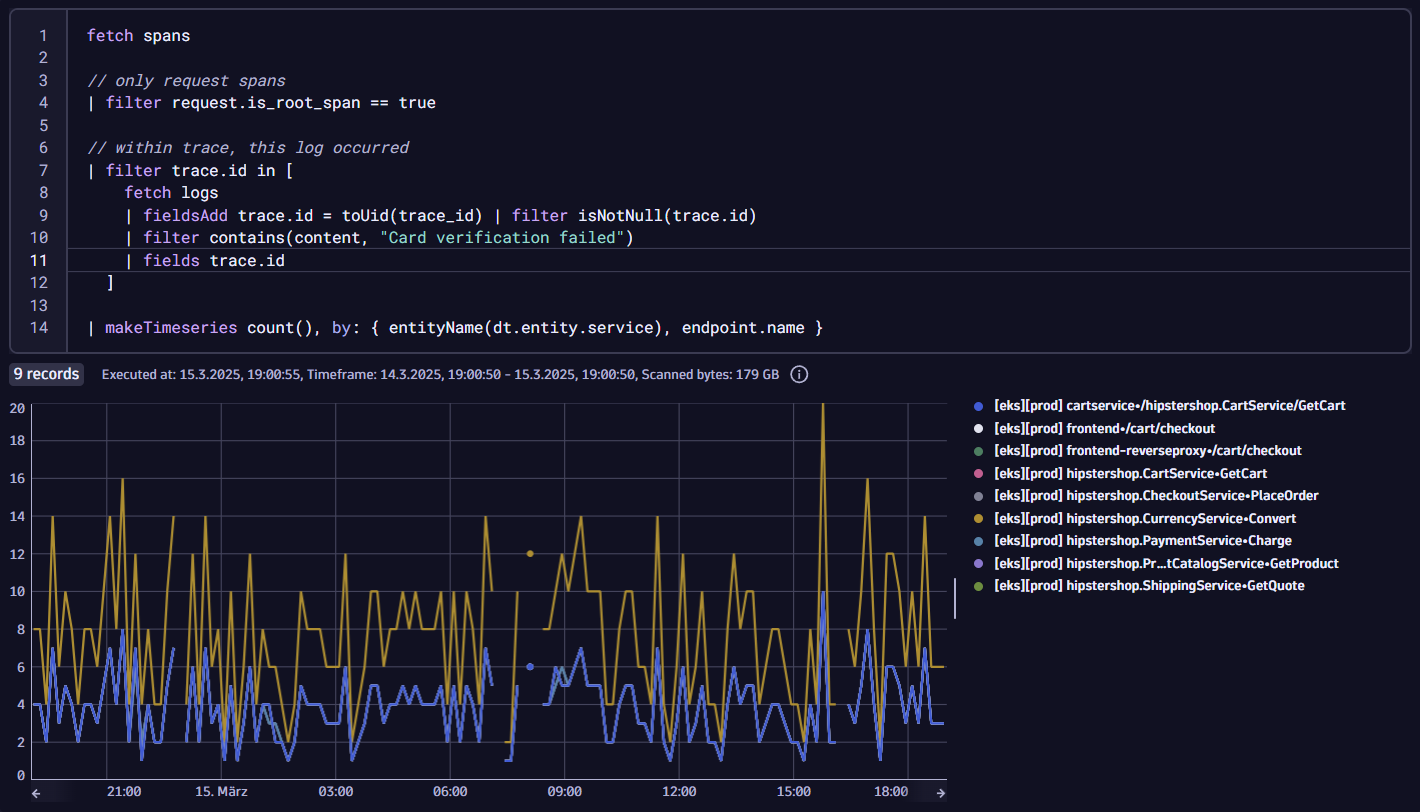The image size is (1420, 812).
Task: Click the blue dot for cartservice GetCart legend
Action: [x=978, y=406]
